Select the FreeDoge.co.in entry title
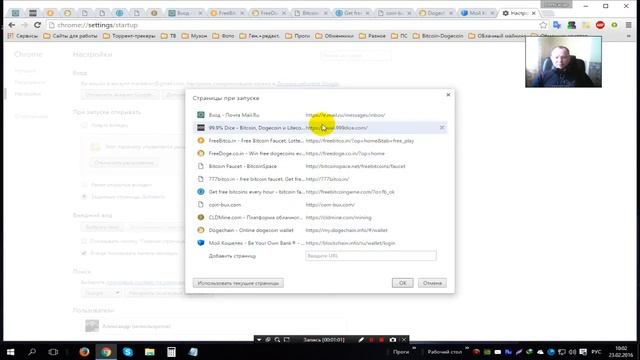 click(256, 153)
